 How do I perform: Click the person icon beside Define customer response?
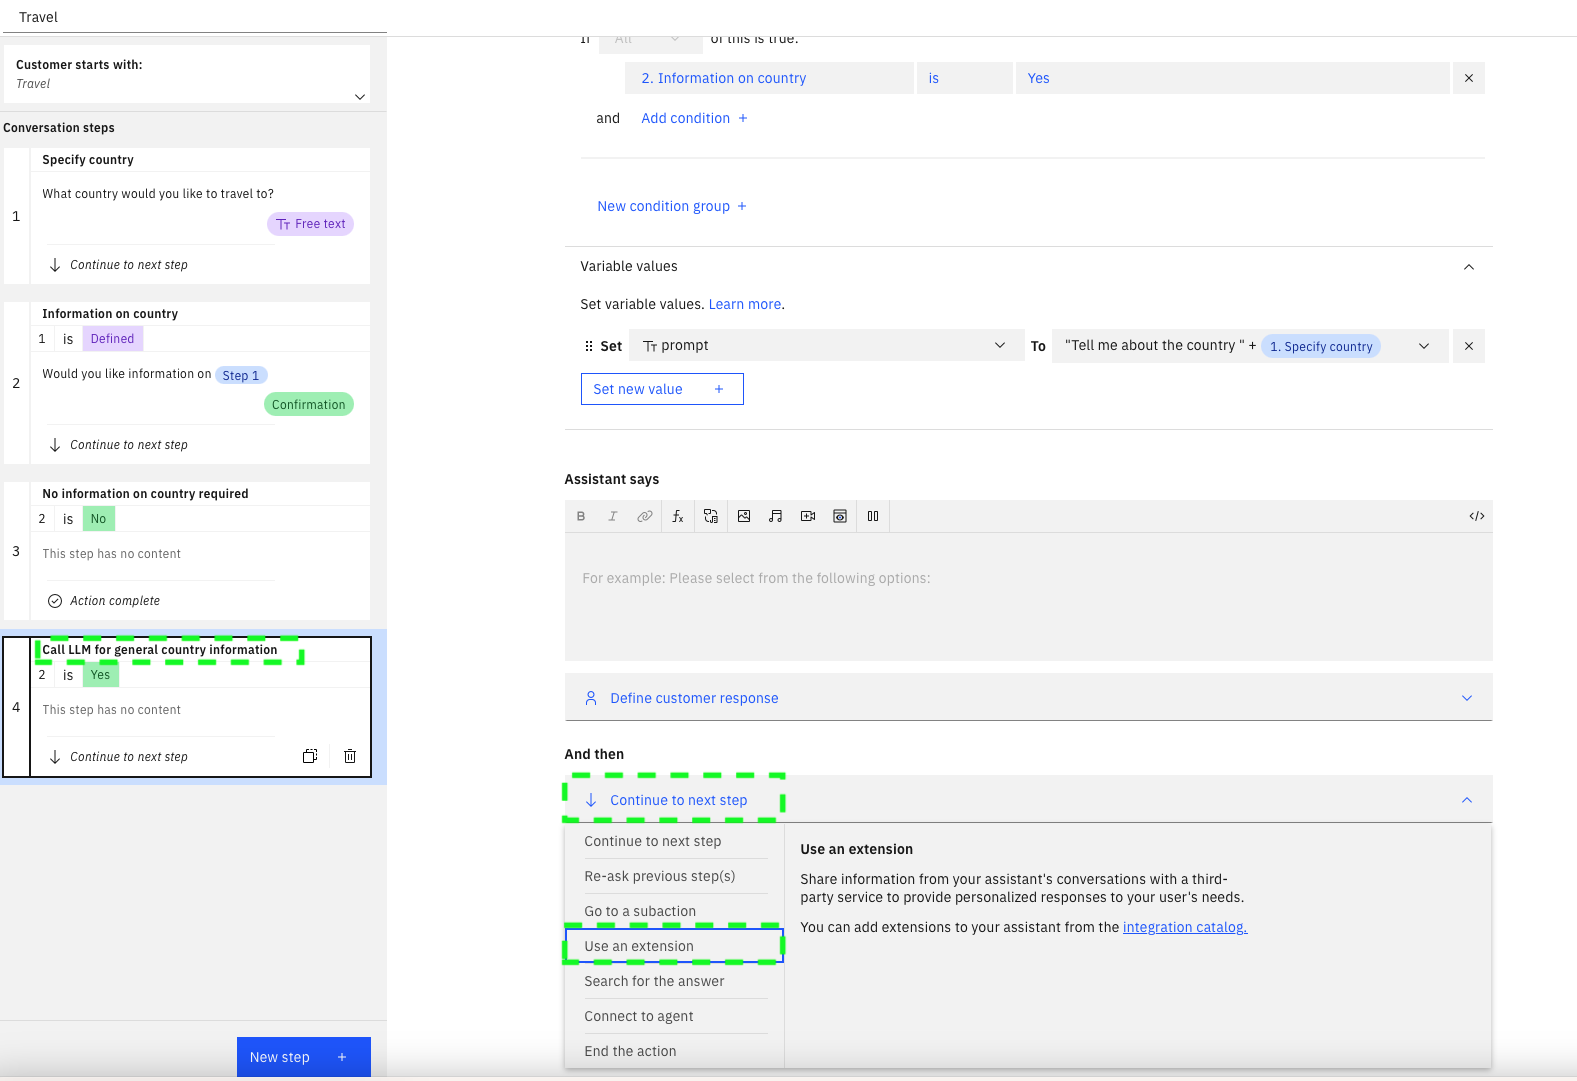[591, 698]
